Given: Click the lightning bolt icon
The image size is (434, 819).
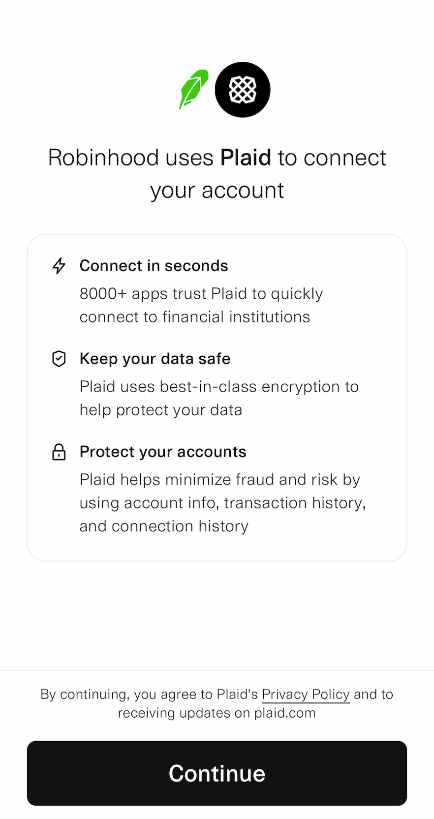Looking at the screenshot, I should point(59,266).
